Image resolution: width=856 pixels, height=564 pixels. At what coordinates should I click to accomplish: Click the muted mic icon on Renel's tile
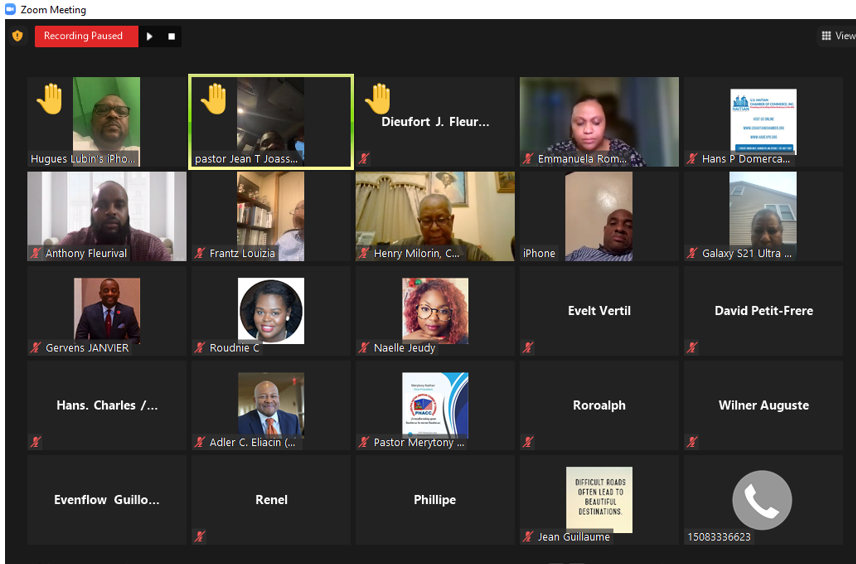(x=200, y=536)
